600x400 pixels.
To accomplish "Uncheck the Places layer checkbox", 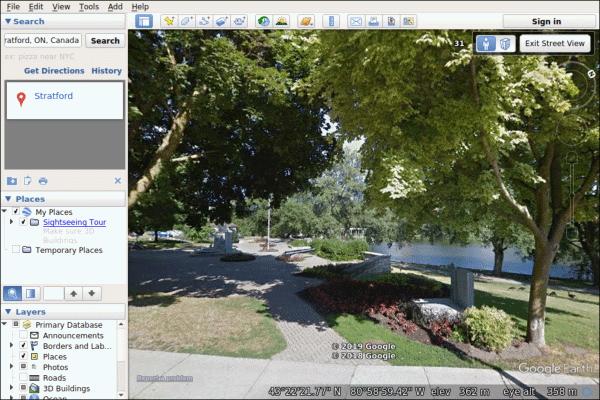I will pos(23,356).
